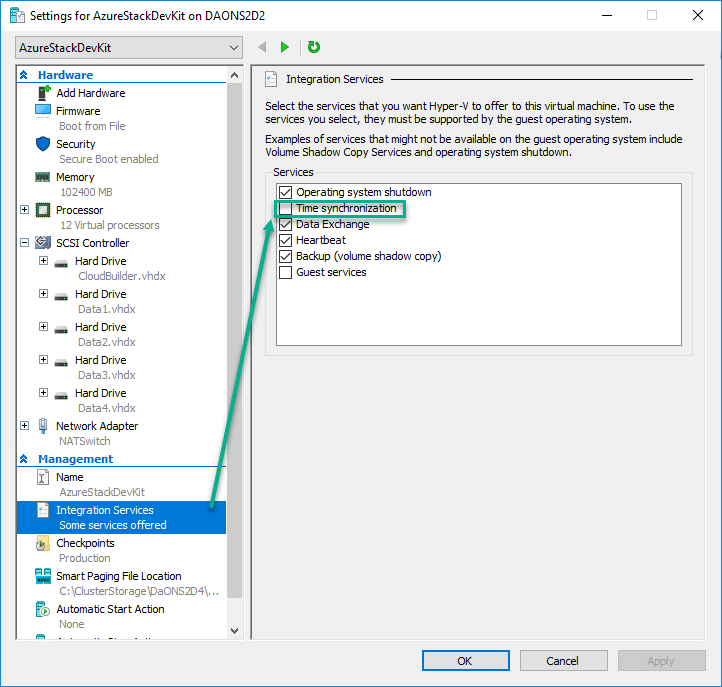Click the Add Hardware icon
722x687 pixels.
[x=43, y=93]
